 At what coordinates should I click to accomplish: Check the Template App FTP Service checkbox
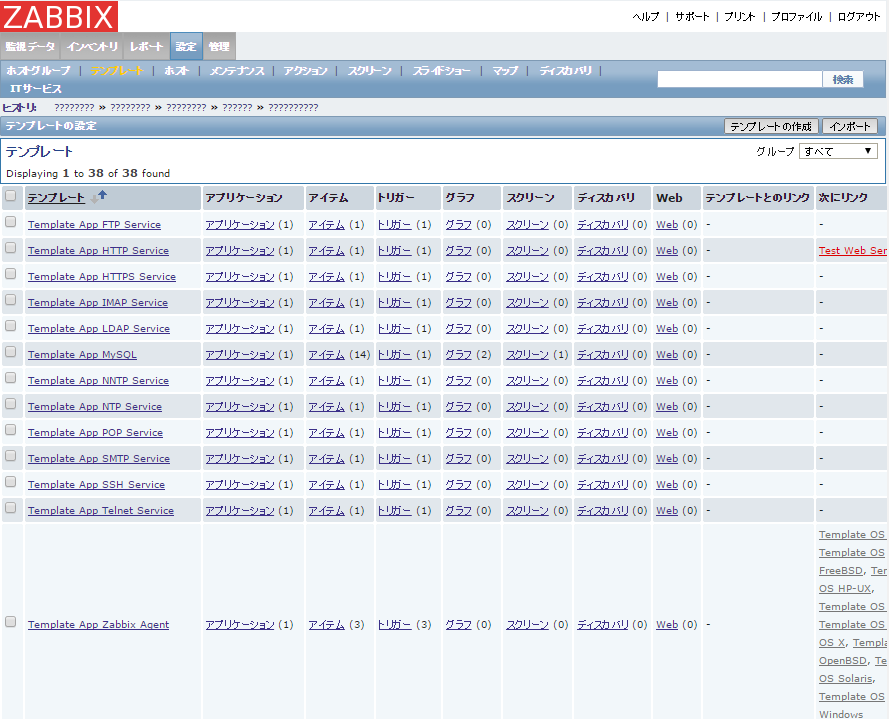click(11, 222)
